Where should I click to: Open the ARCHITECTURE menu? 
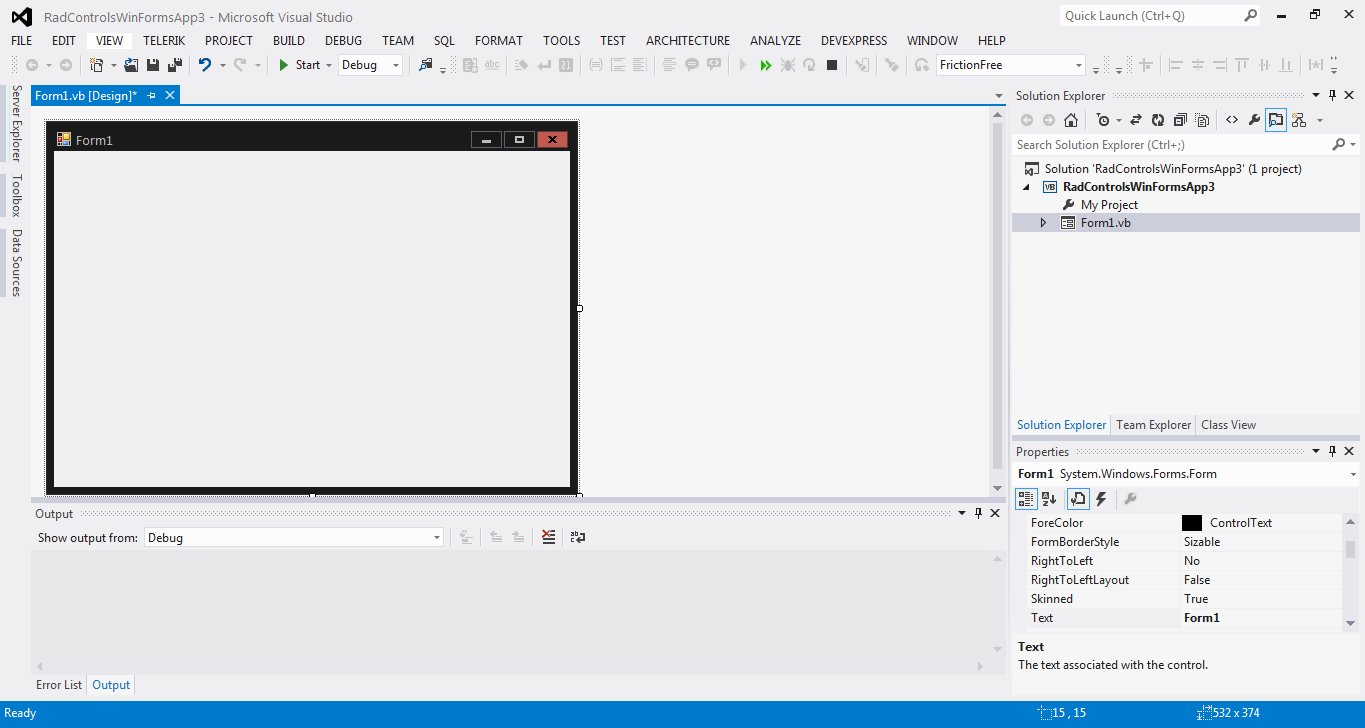pos(688,41)
